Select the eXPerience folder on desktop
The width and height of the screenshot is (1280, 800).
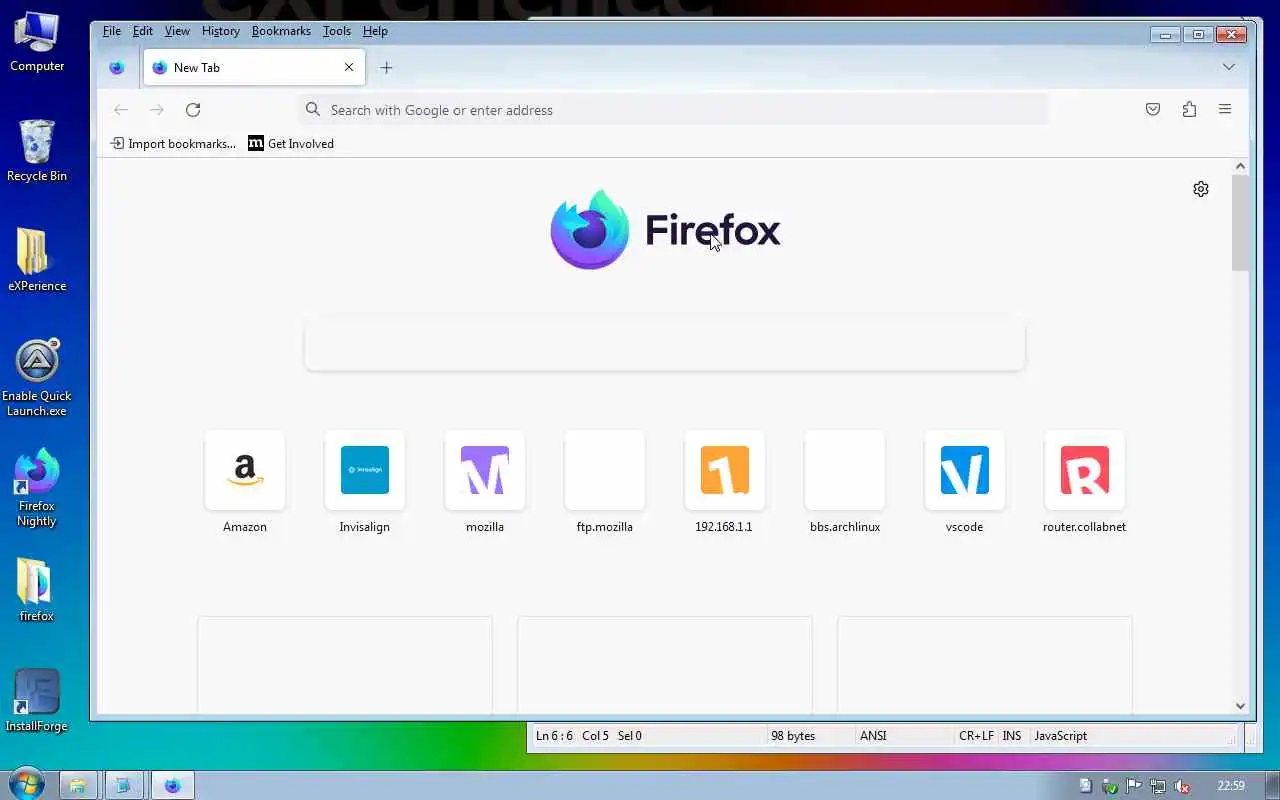(37, 261)
